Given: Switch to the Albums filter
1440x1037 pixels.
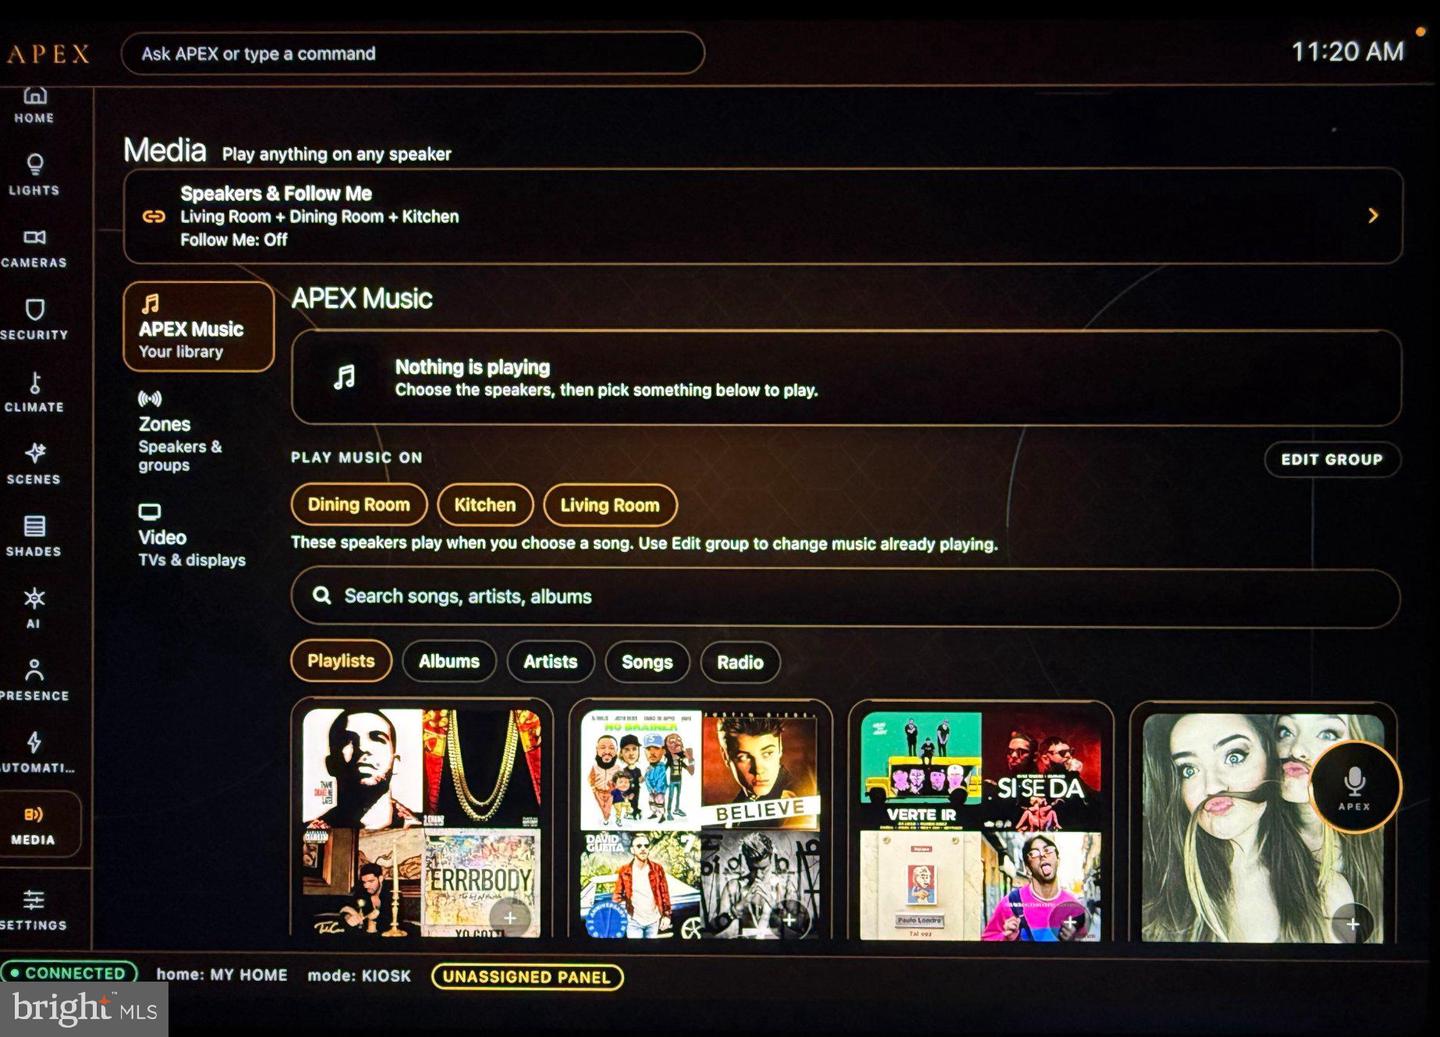Looking at the screenshot, I should 449,662.
